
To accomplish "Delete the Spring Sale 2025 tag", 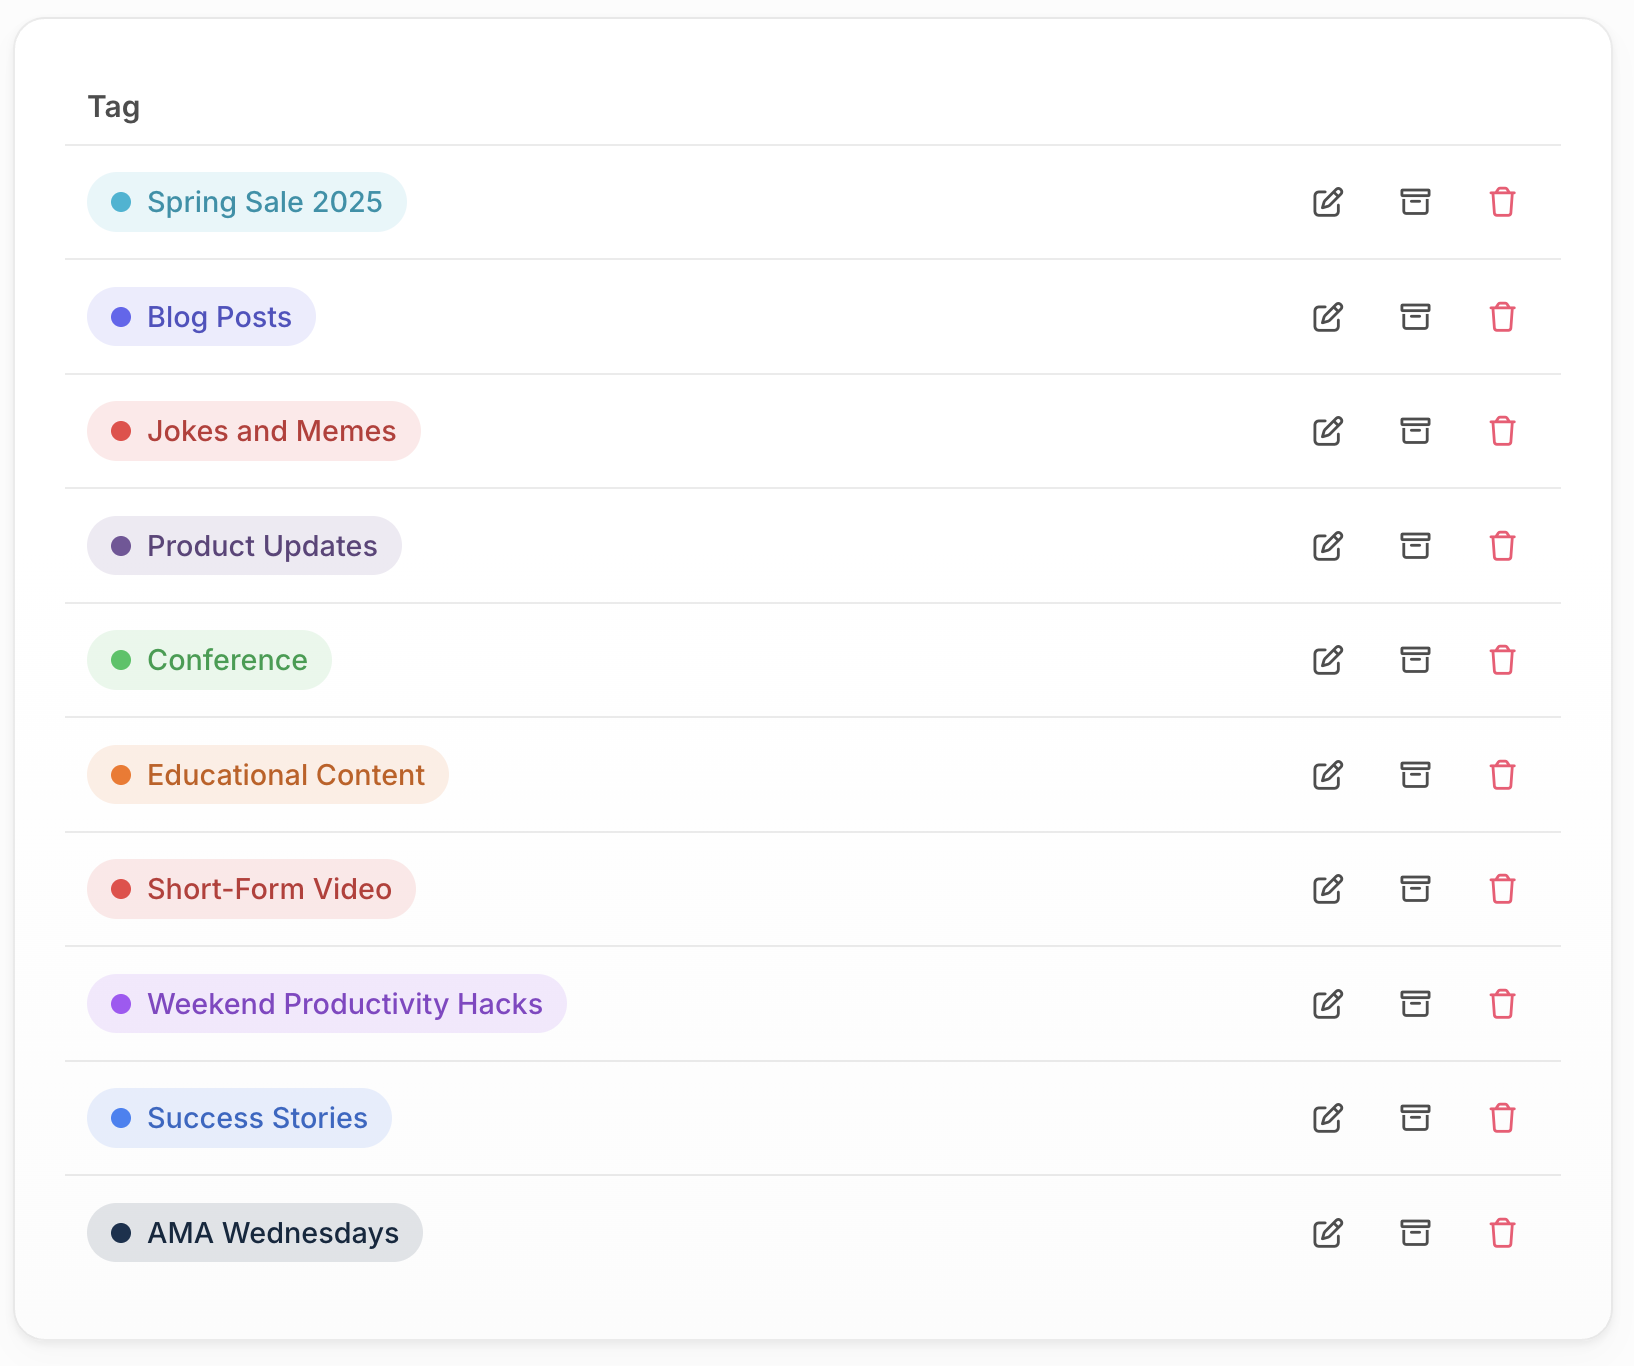I will tap(1502, 202).
